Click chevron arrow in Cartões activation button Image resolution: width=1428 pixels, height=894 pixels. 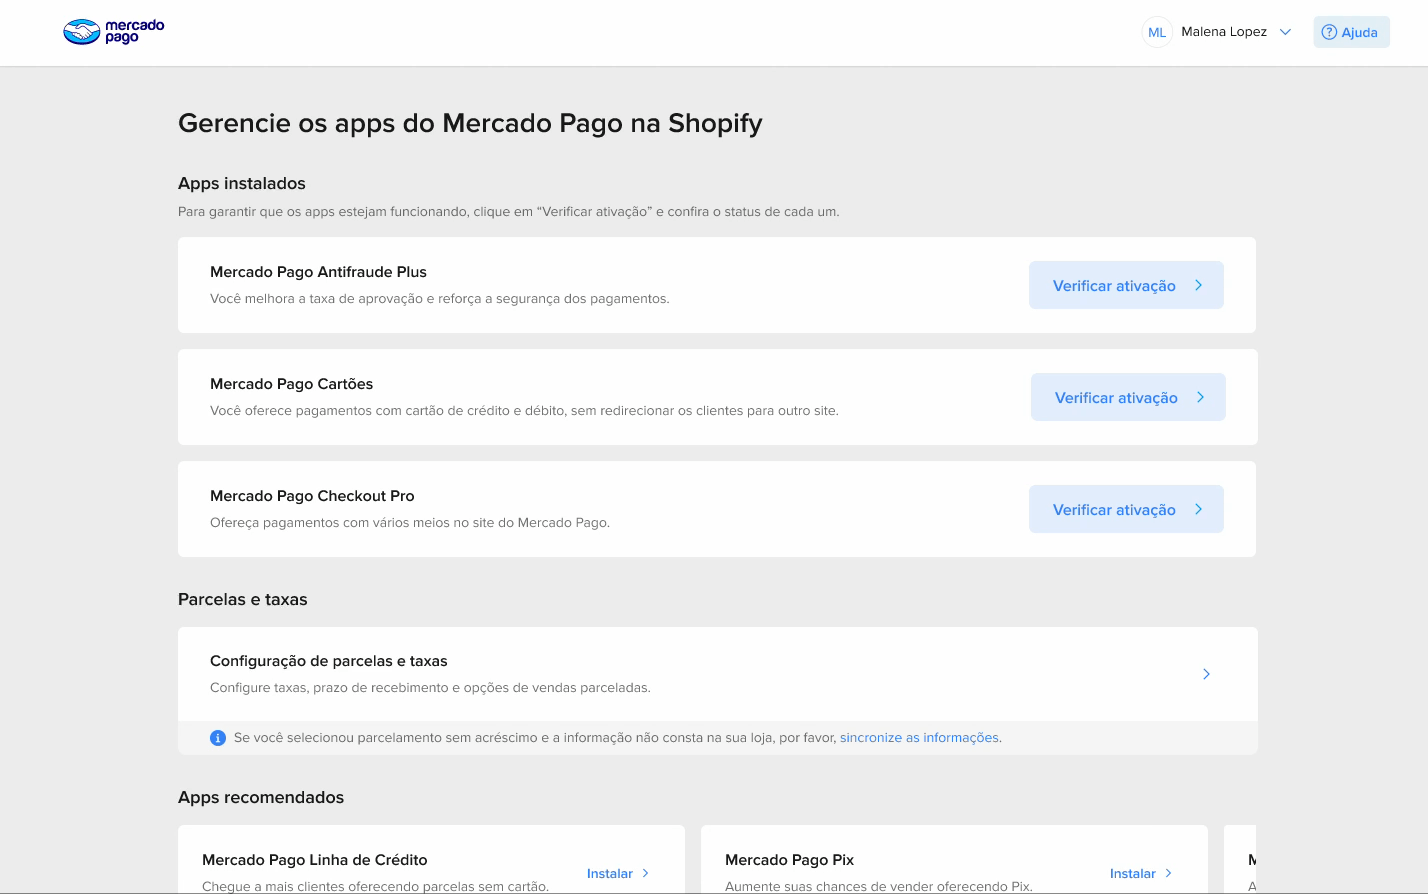[x=1201, y=398]
